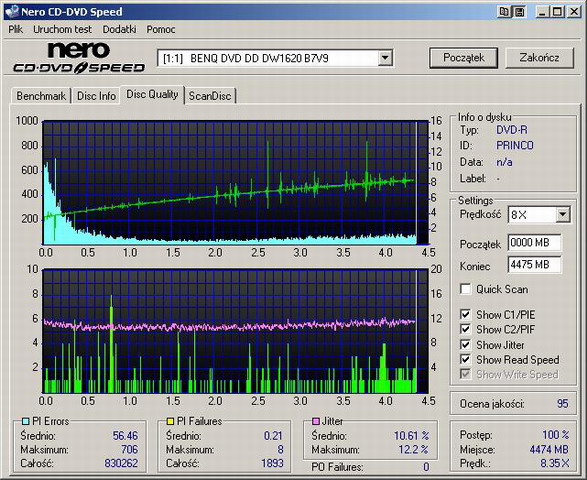Click the Początek start button

click(x=463, y=58)
